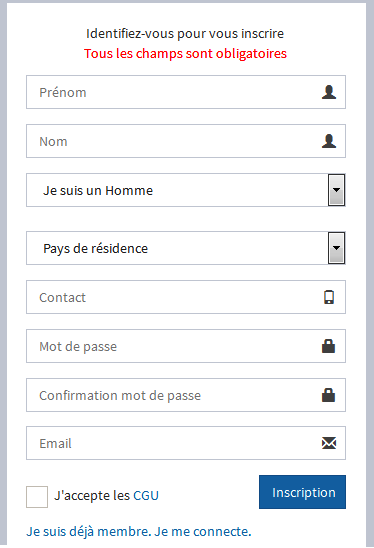Click the person icon in Prénom field
Image resolution: width=374 pixels, height=548 pixels.
(329, 92)
